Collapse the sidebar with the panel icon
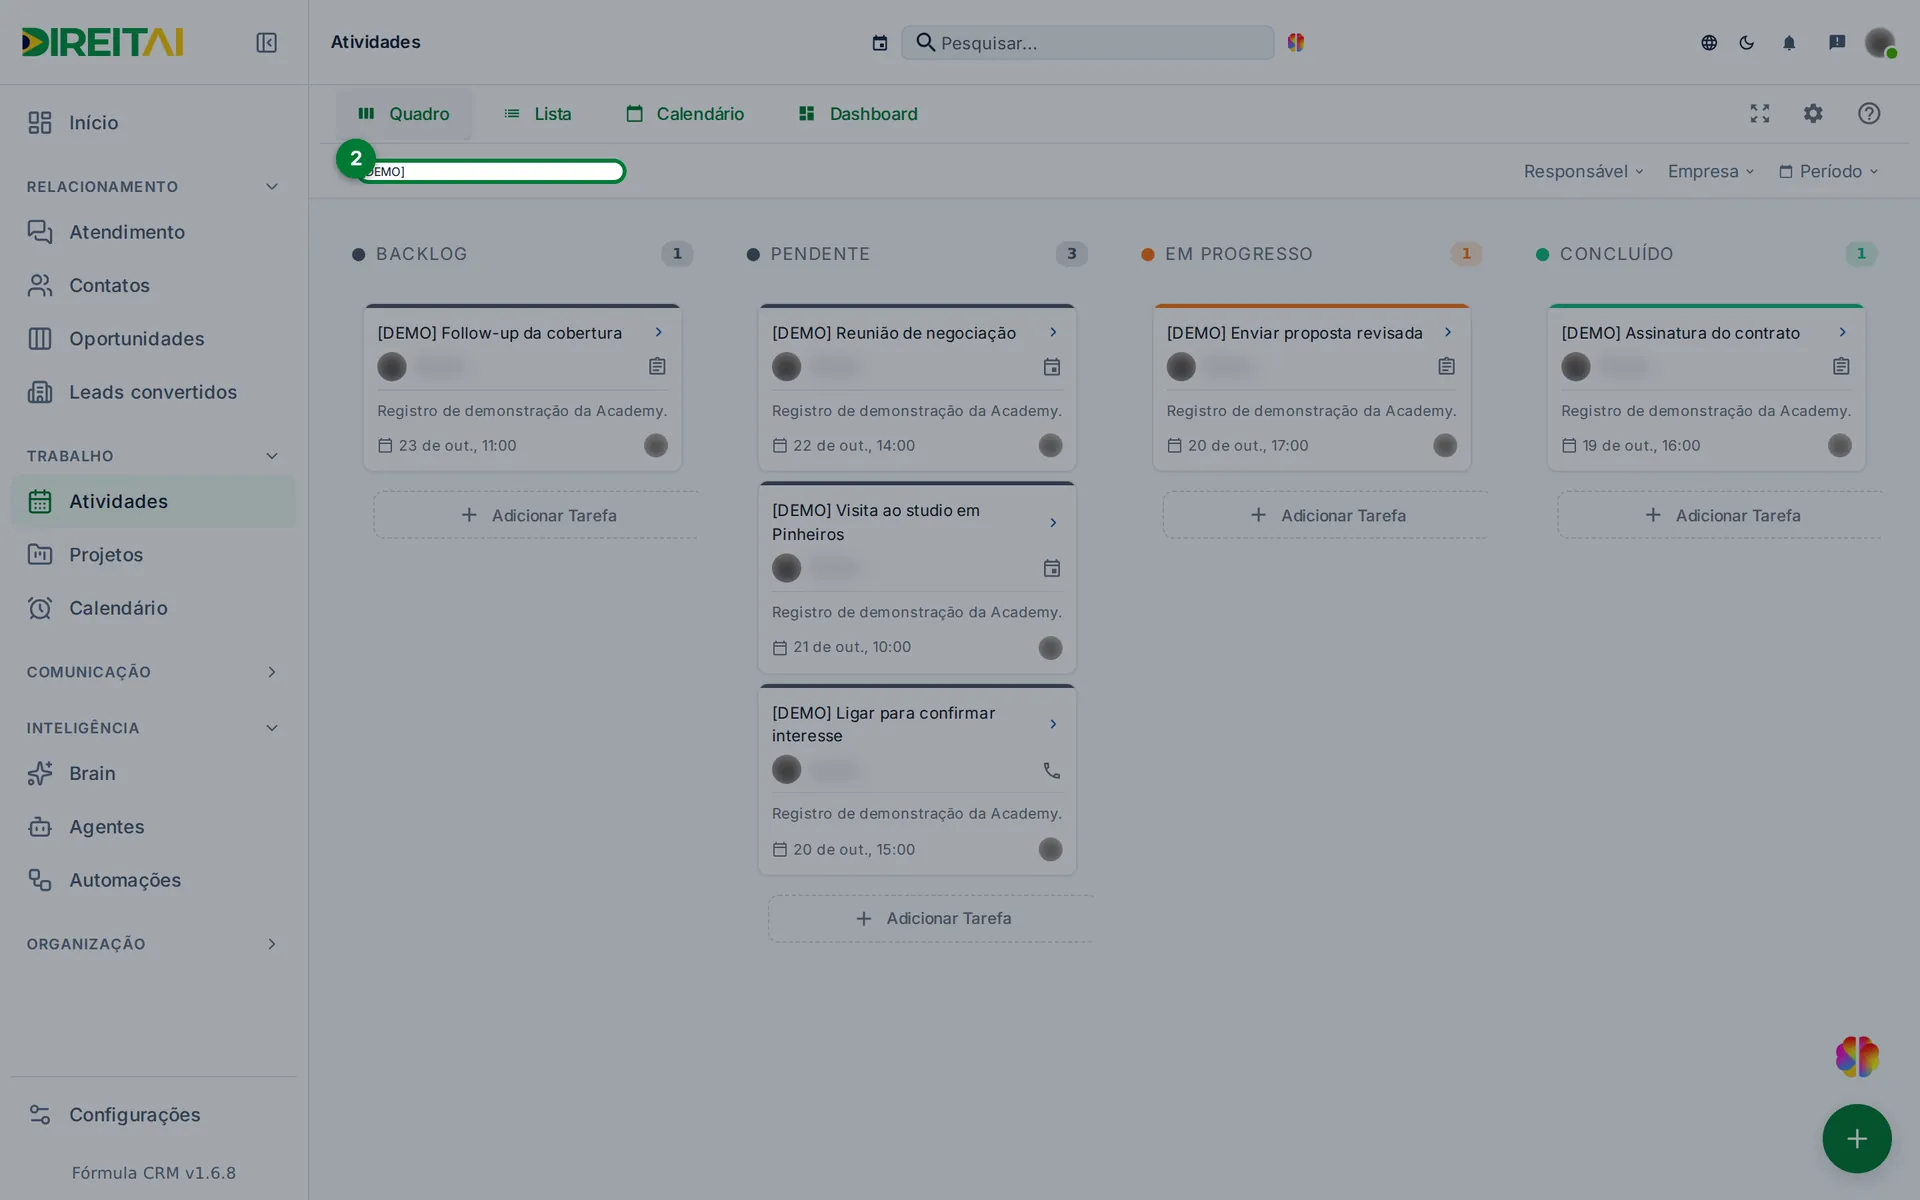This screenshot has height=1200, width=1920. point(266,42)
